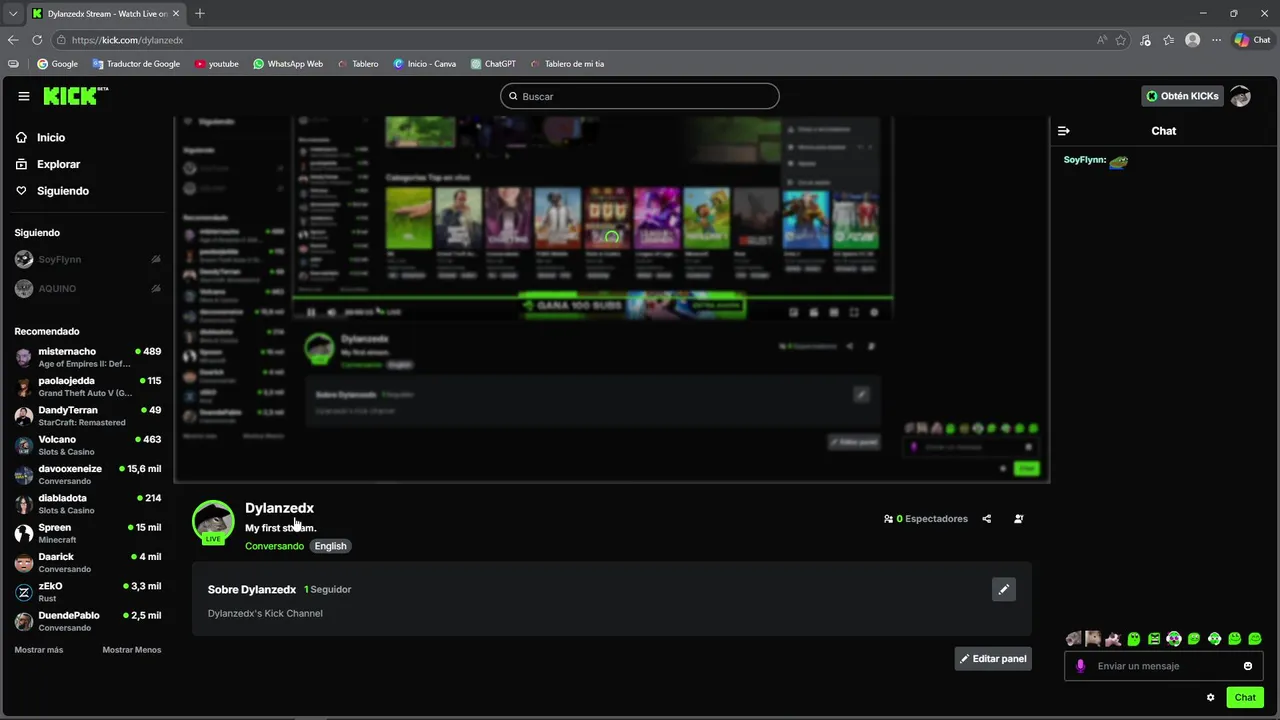Open the WhatsApp Web bookmark

288,64
